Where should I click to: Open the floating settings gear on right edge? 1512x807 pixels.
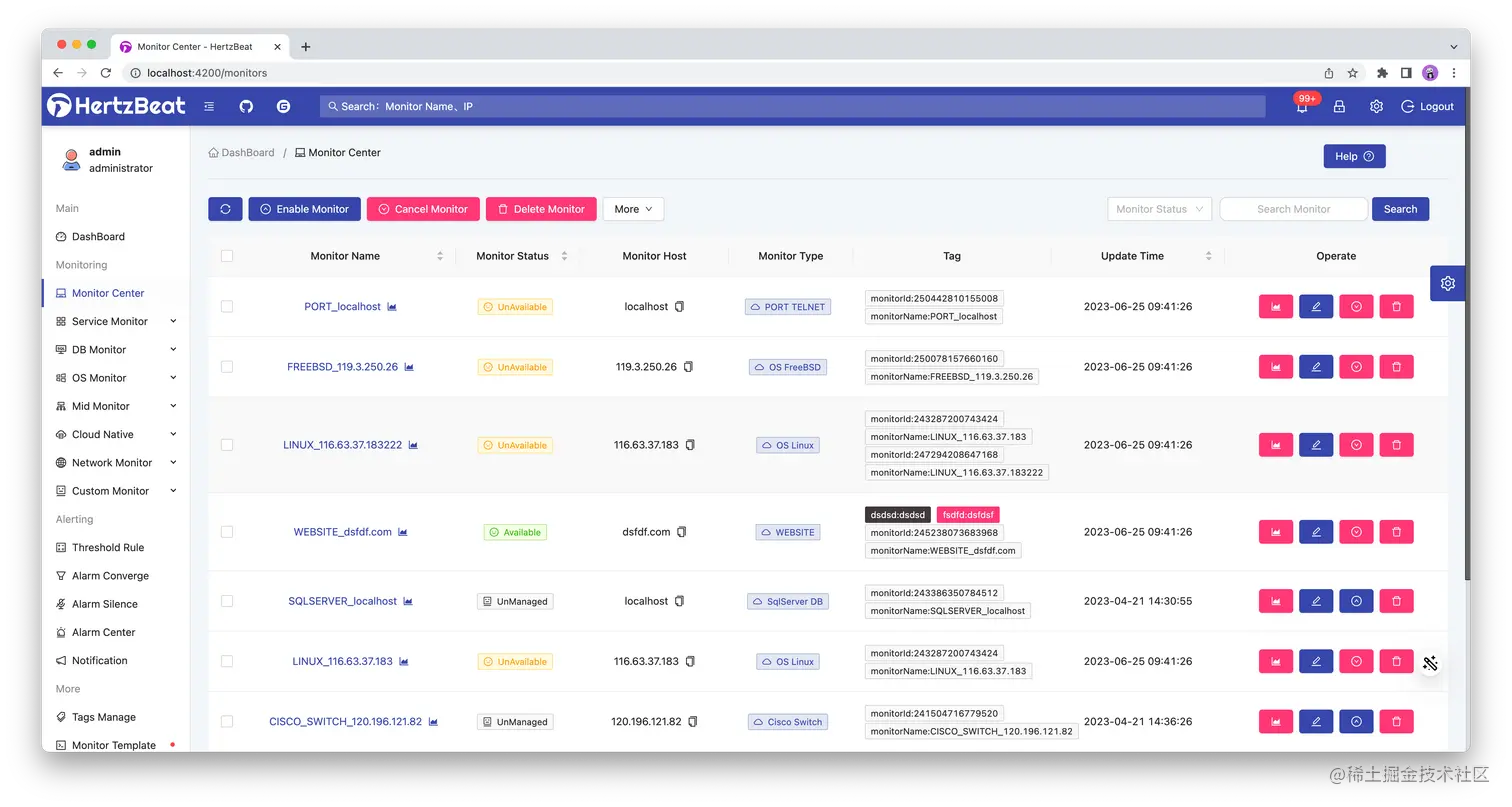coord(1447,283)
